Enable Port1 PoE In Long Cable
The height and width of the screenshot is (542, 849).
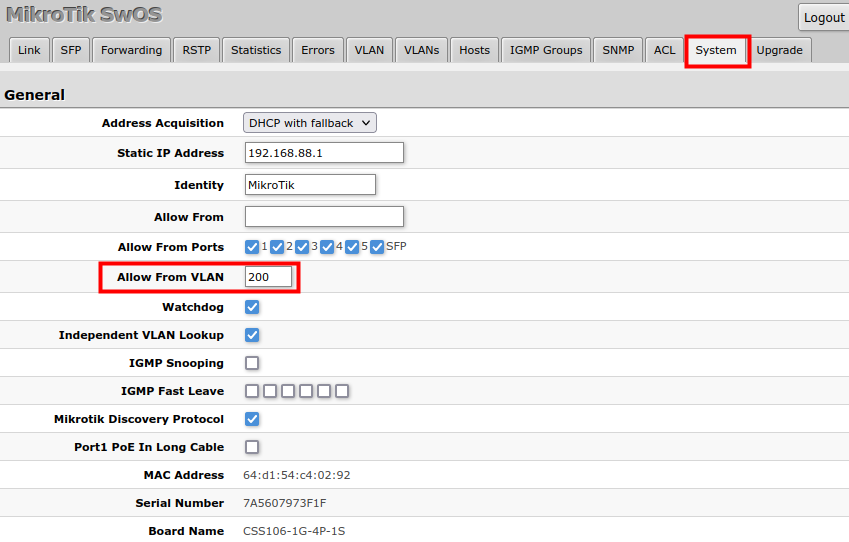click(x=252, y=447)
